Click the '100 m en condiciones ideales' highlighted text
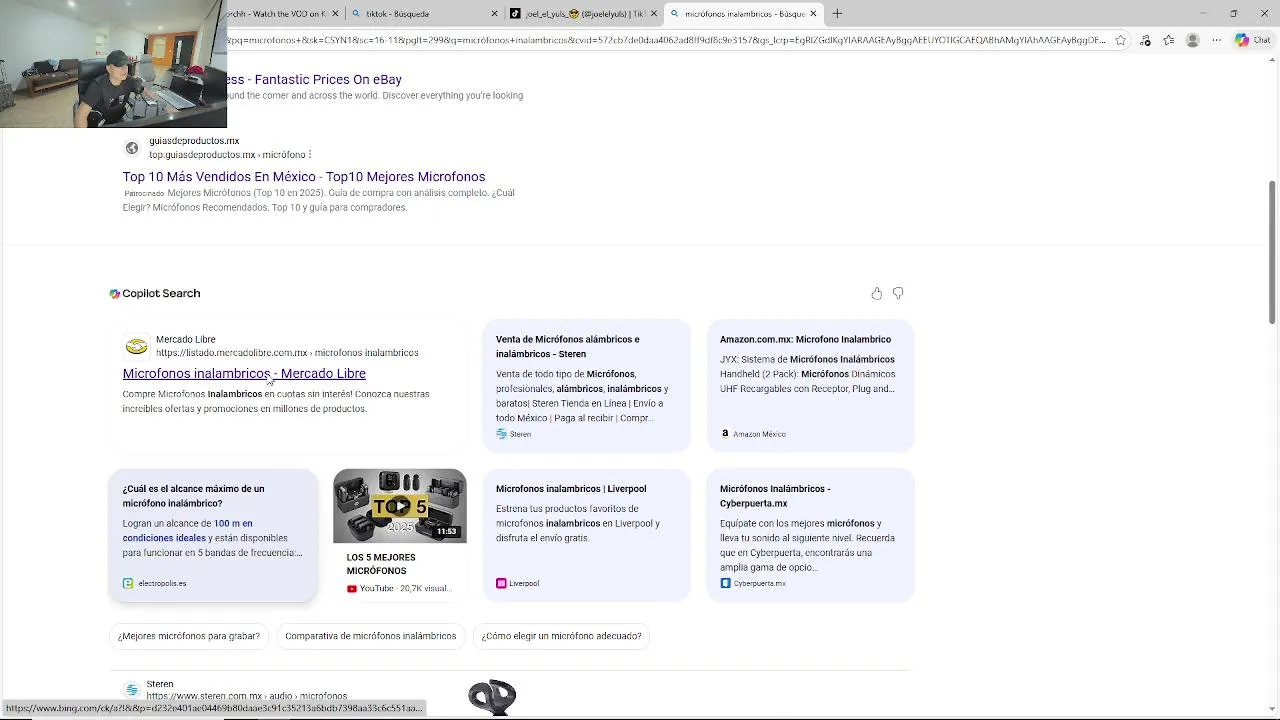1280x720 pixels. 188,530
